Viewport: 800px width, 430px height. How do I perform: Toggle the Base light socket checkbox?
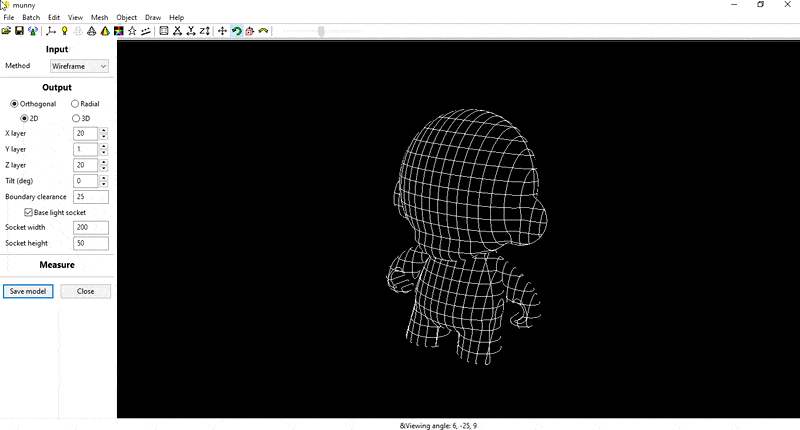(x=28, y=212)
